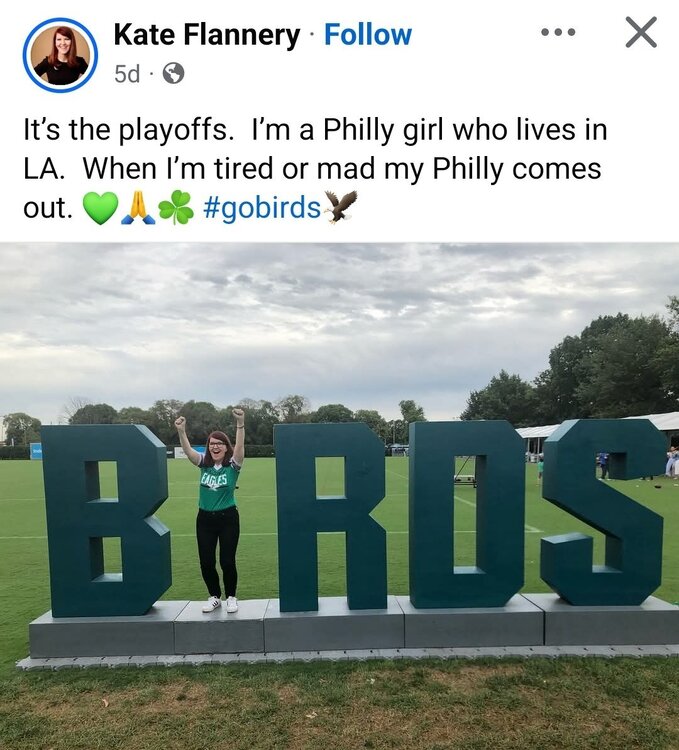Click the 5d post timestamp

pyautogui.click(x=127, y=74)
